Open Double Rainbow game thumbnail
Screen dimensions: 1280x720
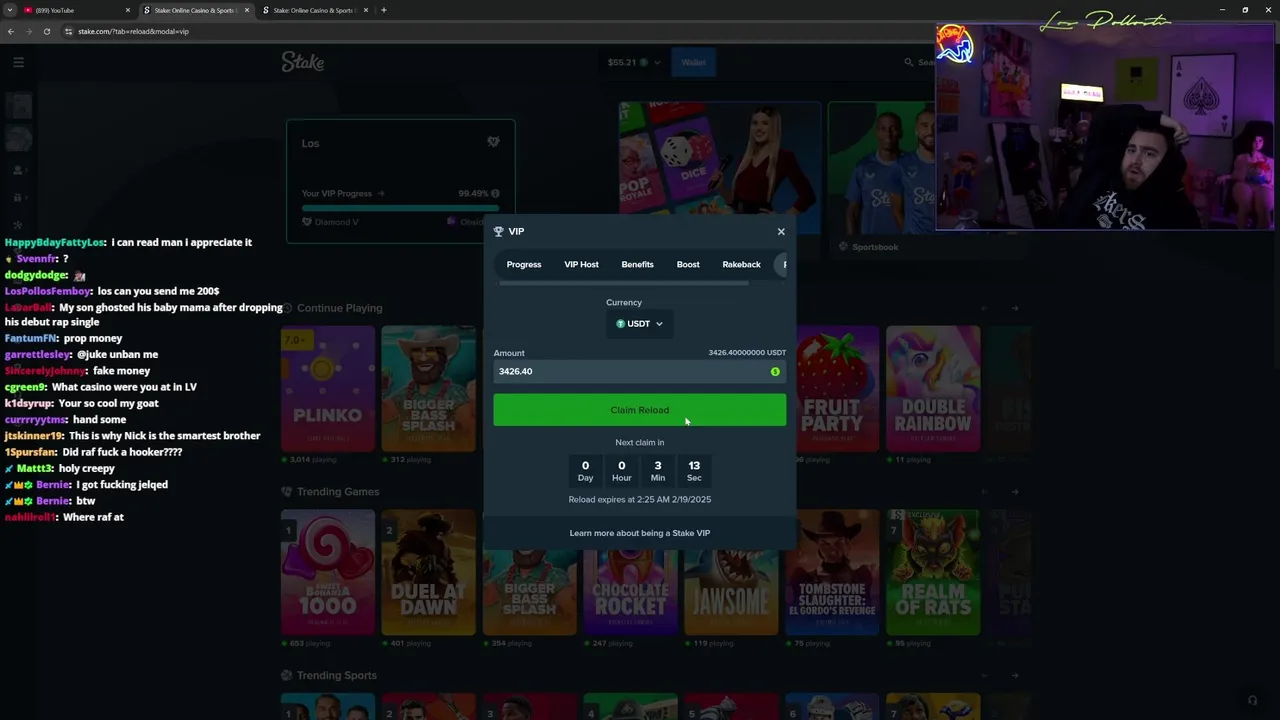(933, 388)
